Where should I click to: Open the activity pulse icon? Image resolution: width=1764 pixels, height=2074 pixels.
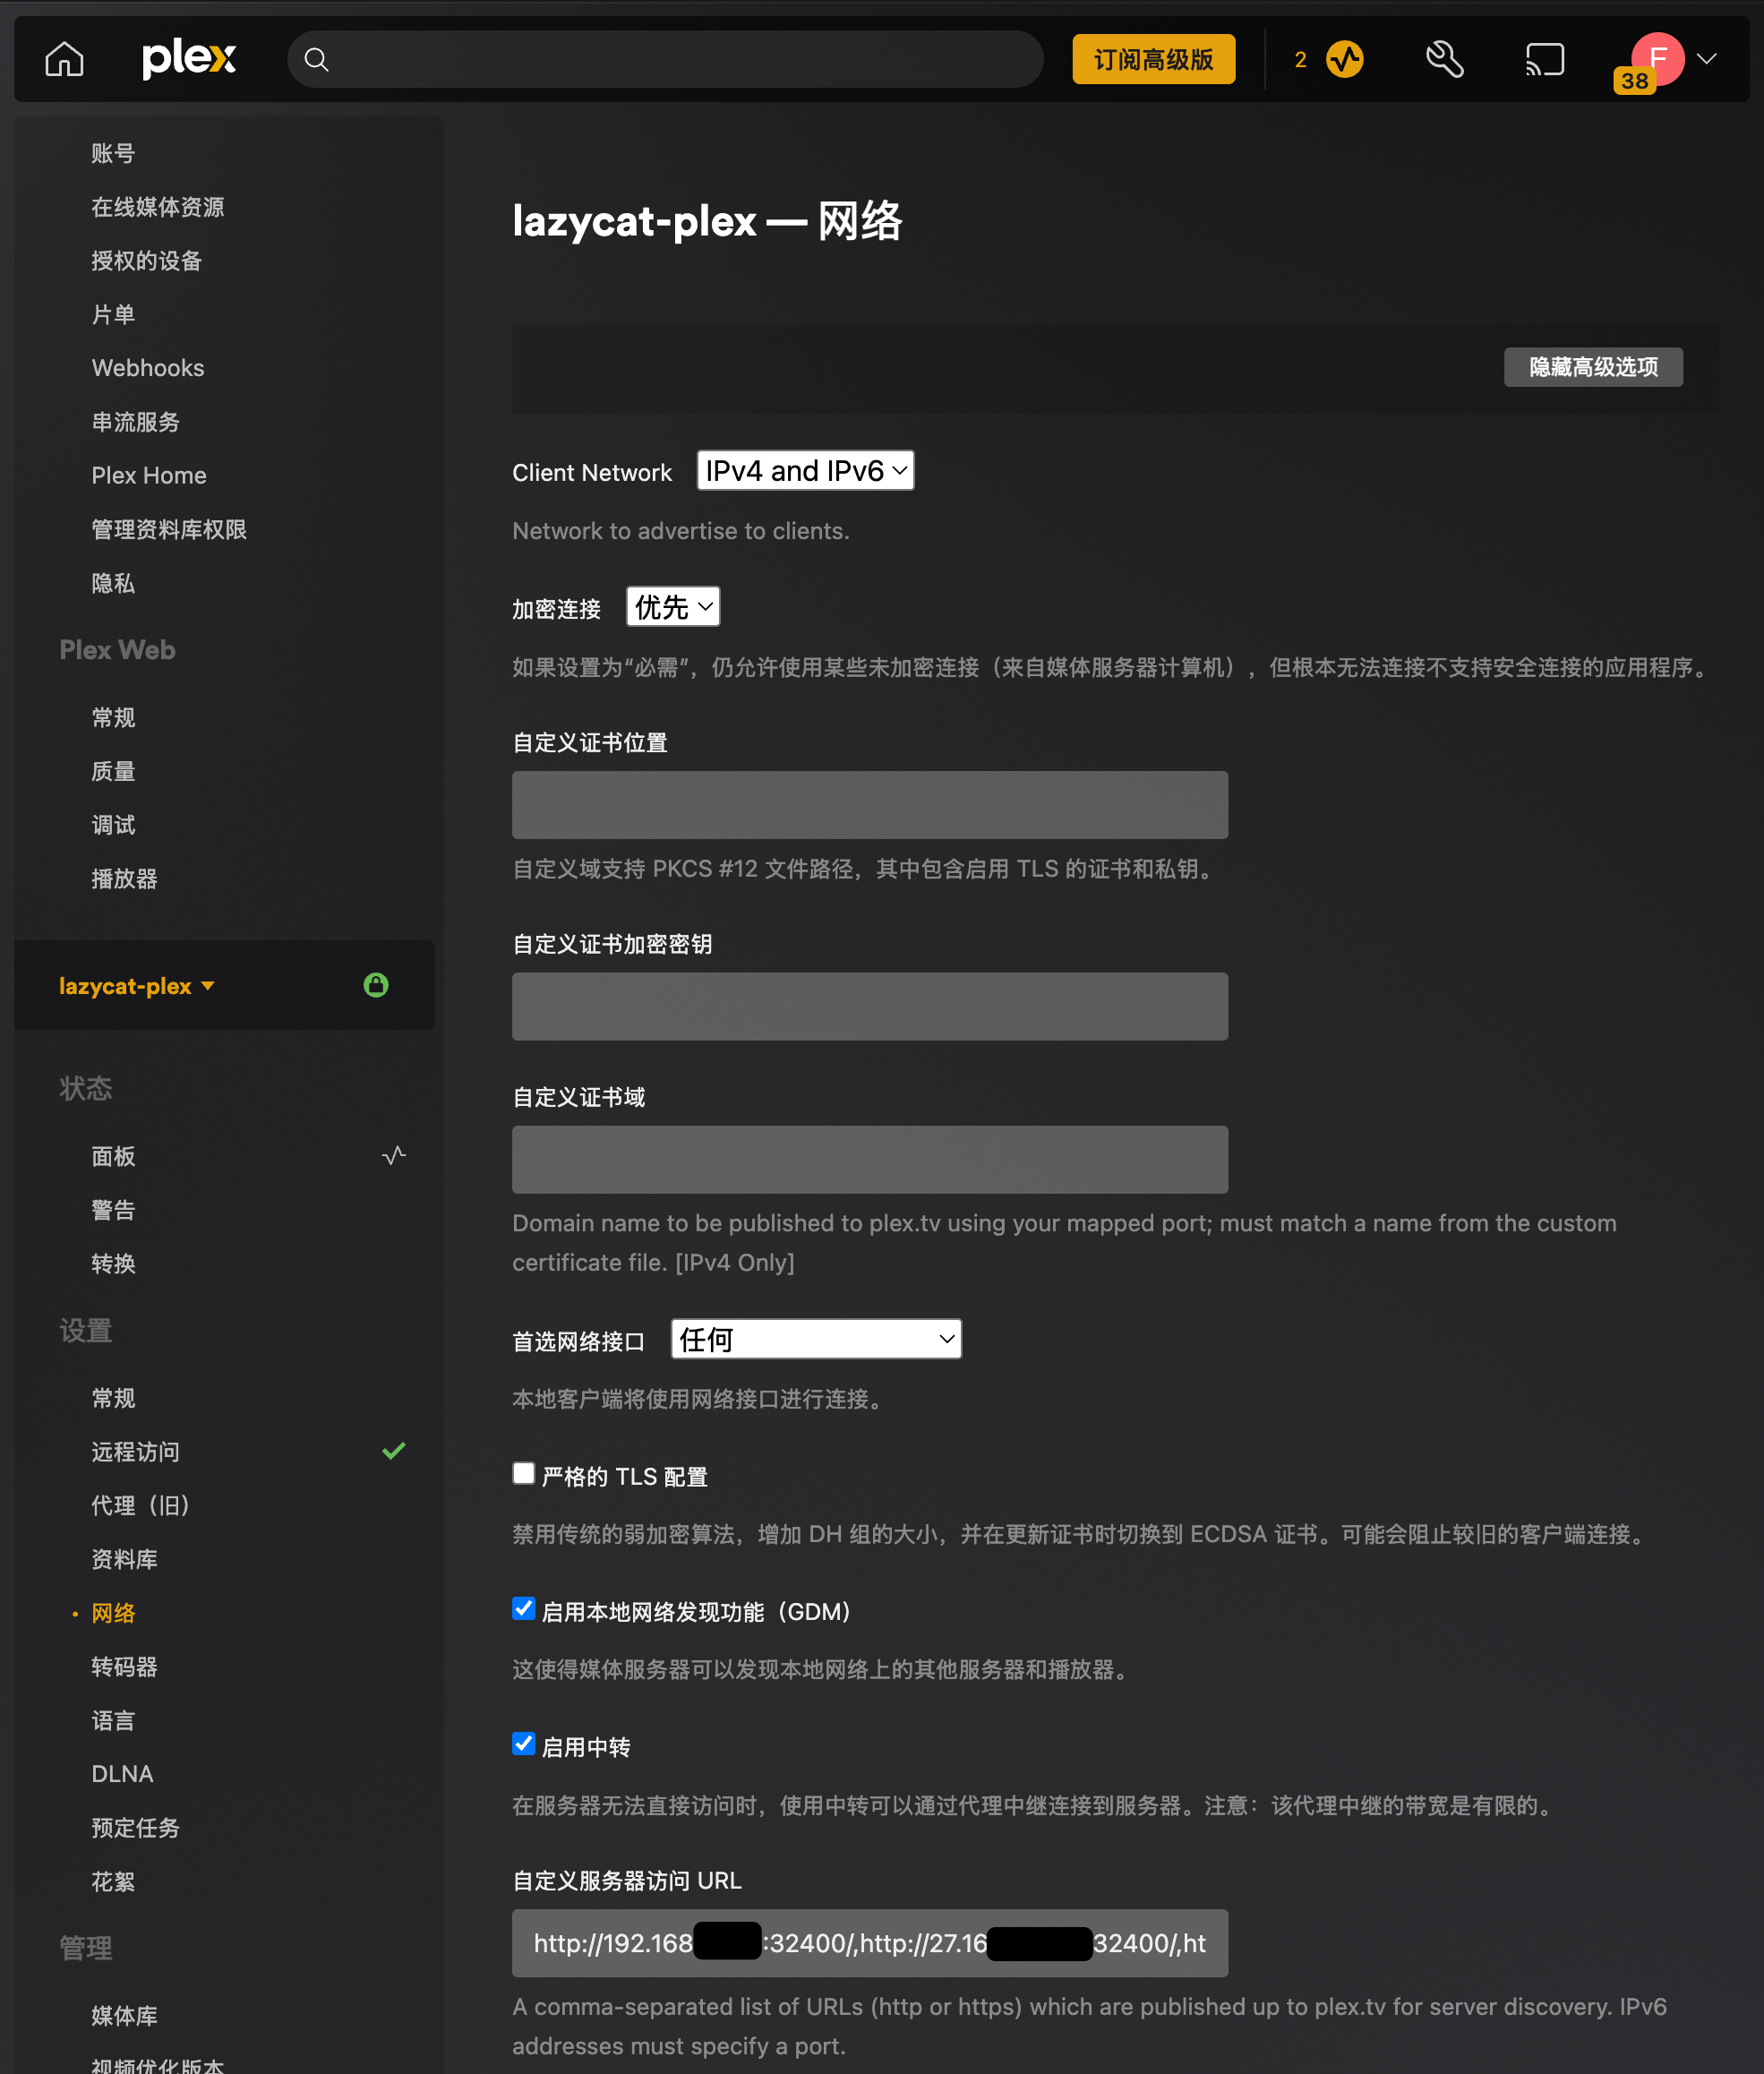tap(1345, 59)
